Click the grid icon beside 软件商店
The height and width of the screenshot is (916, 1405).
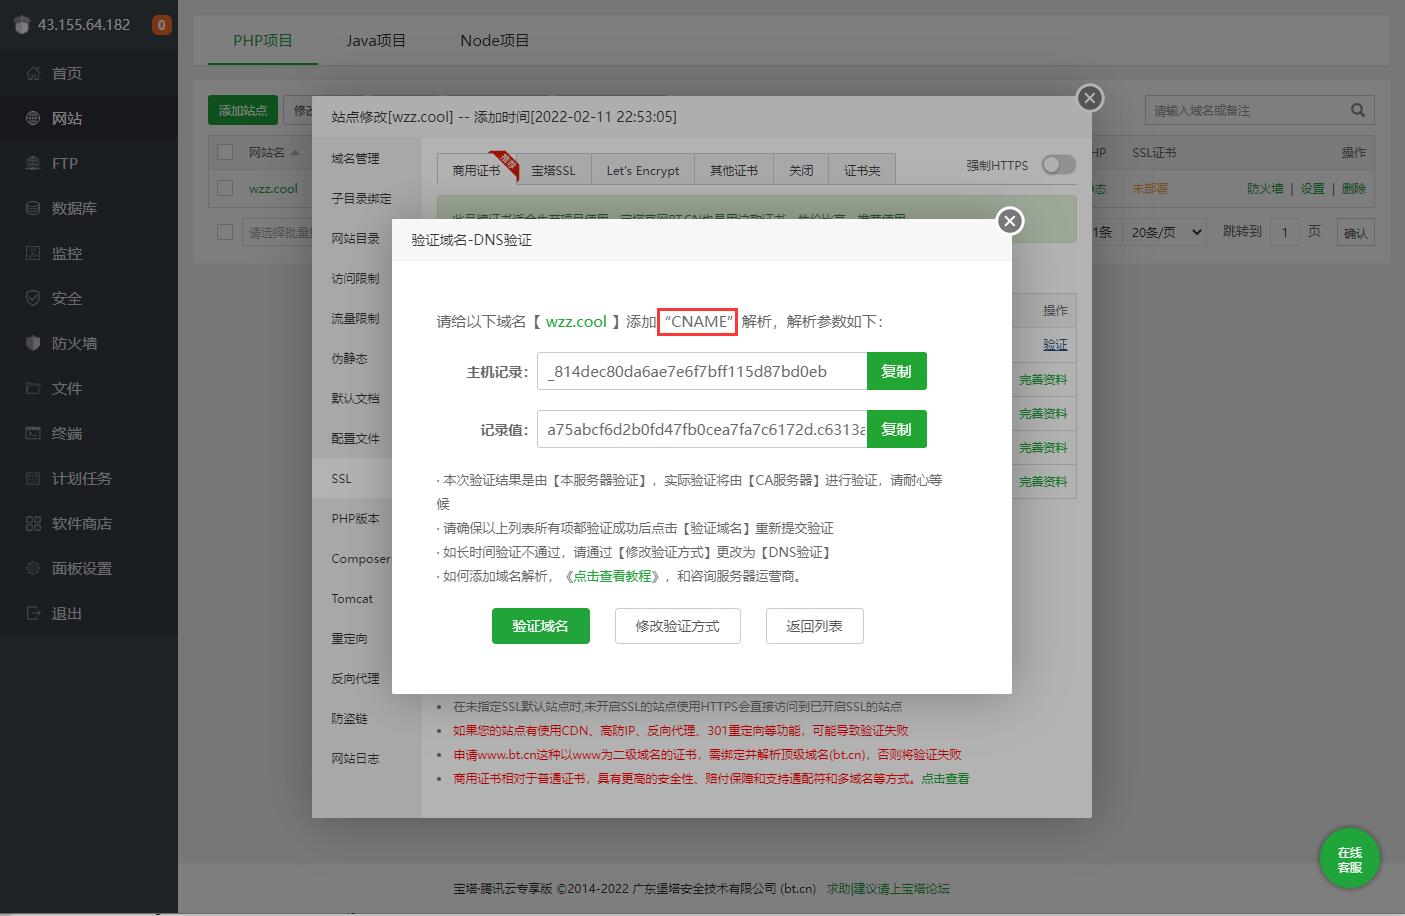coord(33,523)
